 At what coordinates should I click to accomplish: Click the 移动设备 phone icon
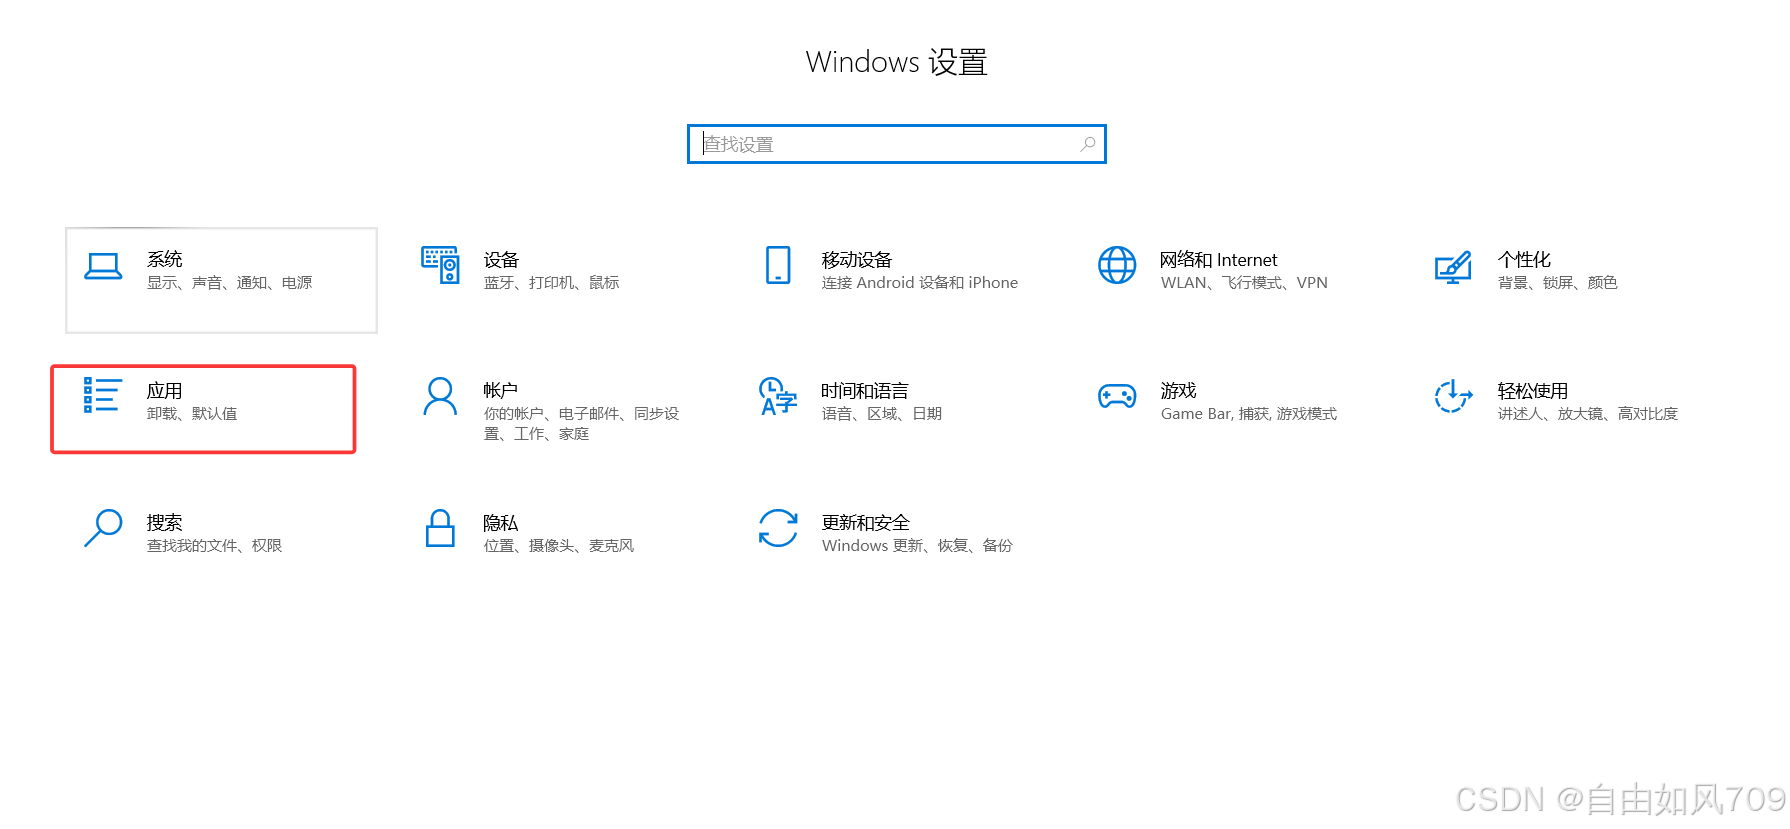tap(778, 265)
